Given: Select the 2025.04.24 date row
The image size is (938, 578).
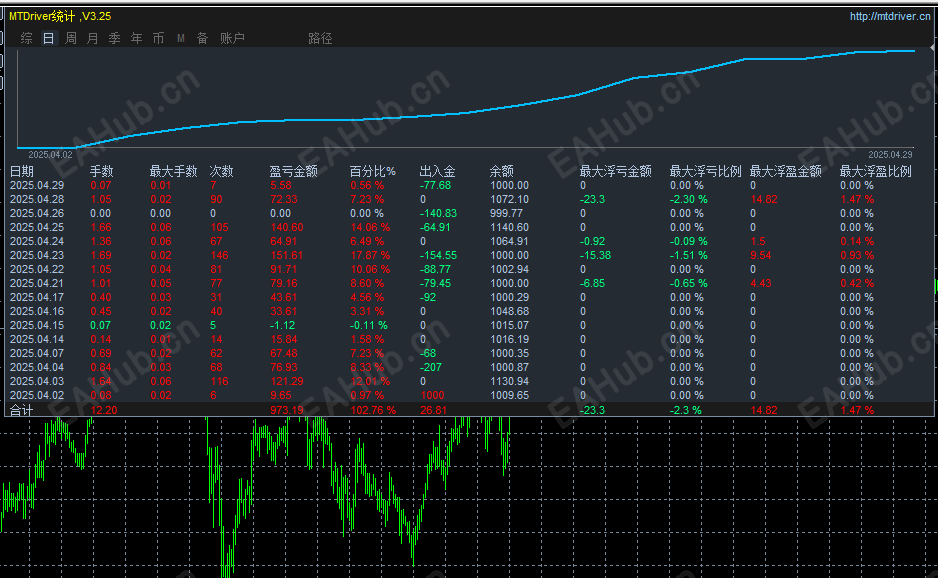Looking at the screenshot, I should click(36, 241).
